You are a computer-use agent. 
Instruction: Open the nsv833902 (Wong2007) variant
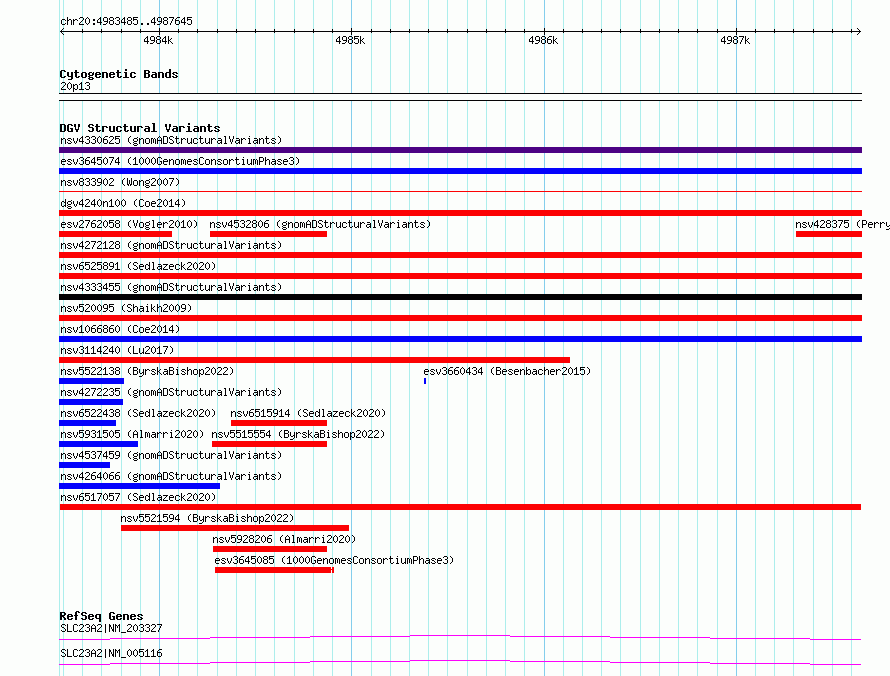pyautogui.click(x=120, y=182)
